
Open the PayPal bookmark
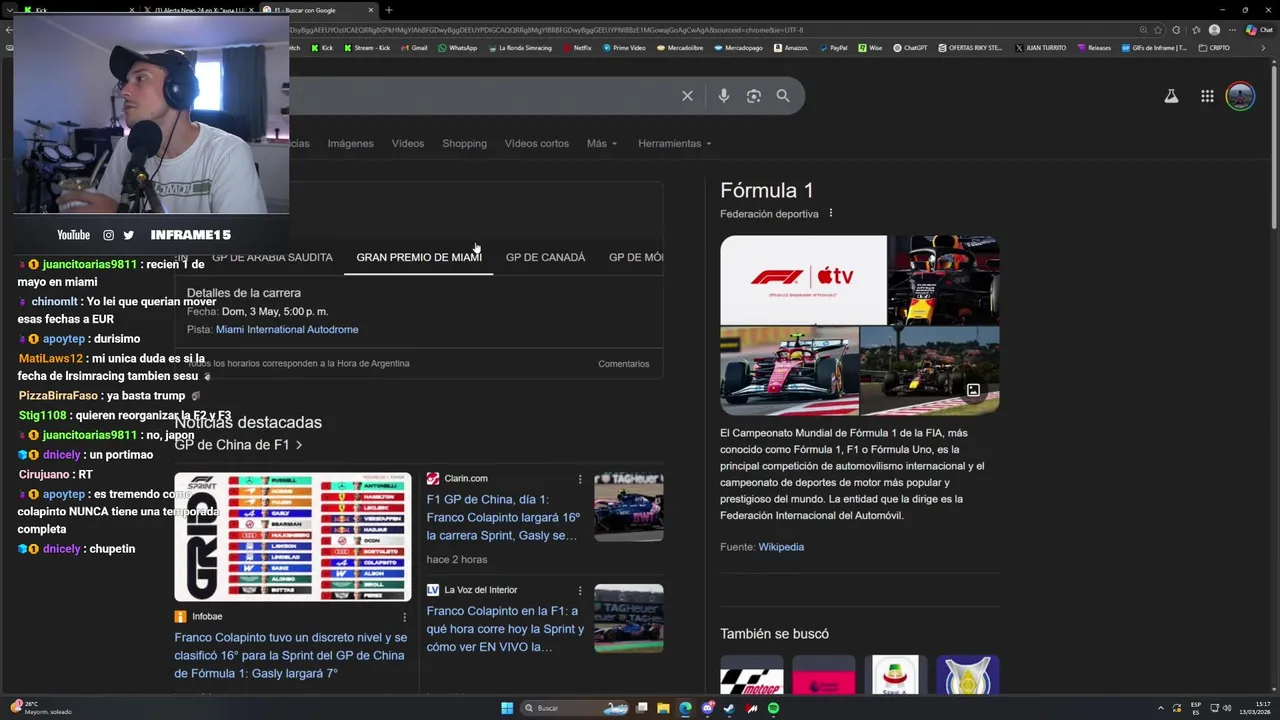(832, 48)
